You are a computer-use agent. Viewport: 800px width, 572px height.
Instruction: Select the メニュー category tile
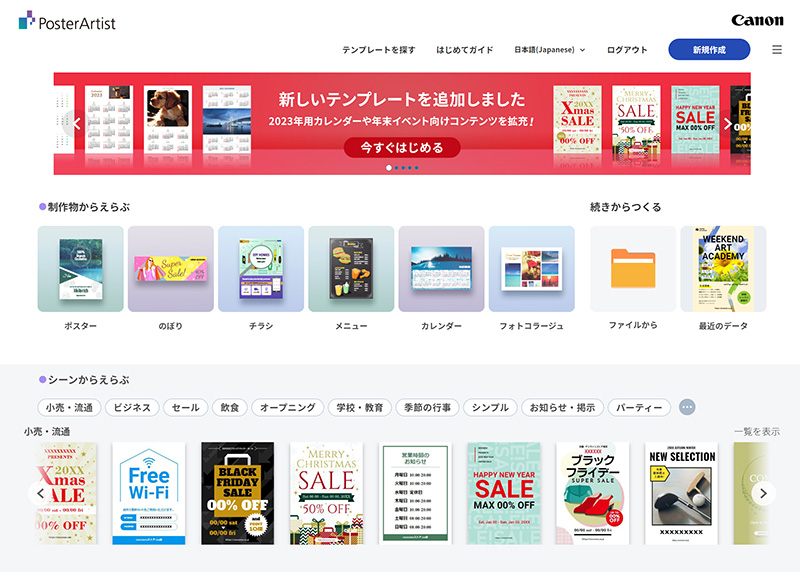click(x=351, y=268)
